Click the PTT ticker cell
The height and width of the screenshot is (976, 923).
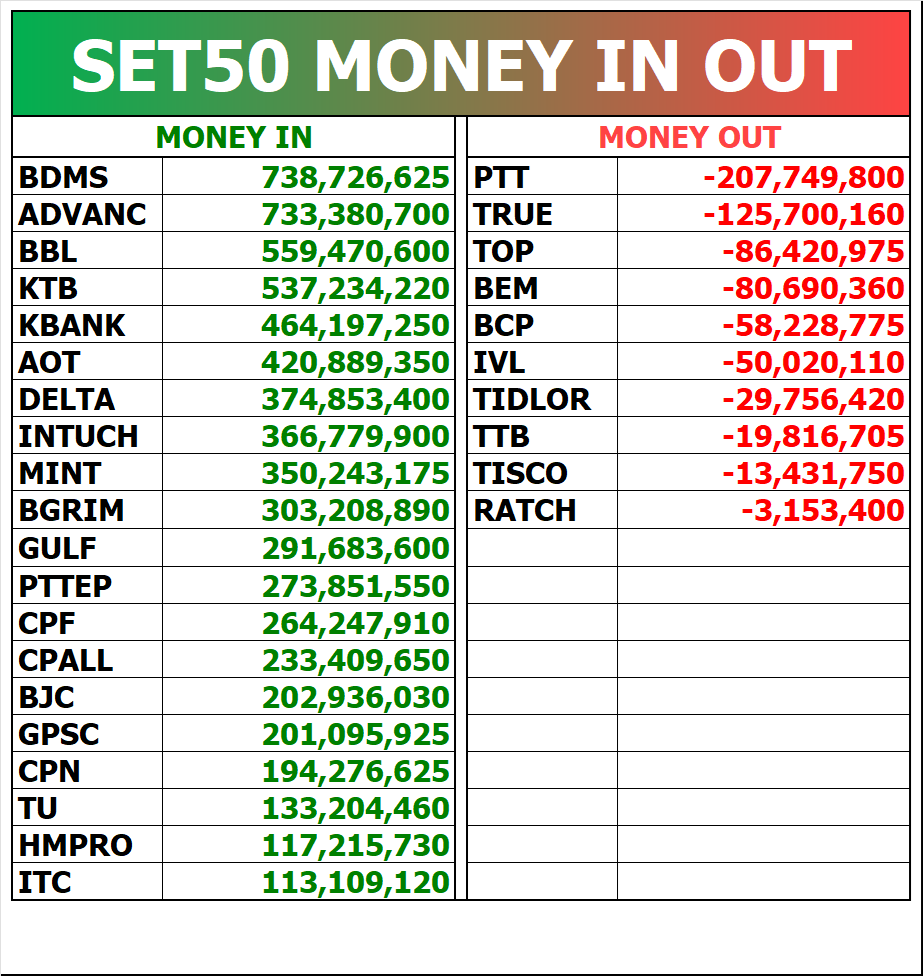pyautogui.click(x=542, y=177)
